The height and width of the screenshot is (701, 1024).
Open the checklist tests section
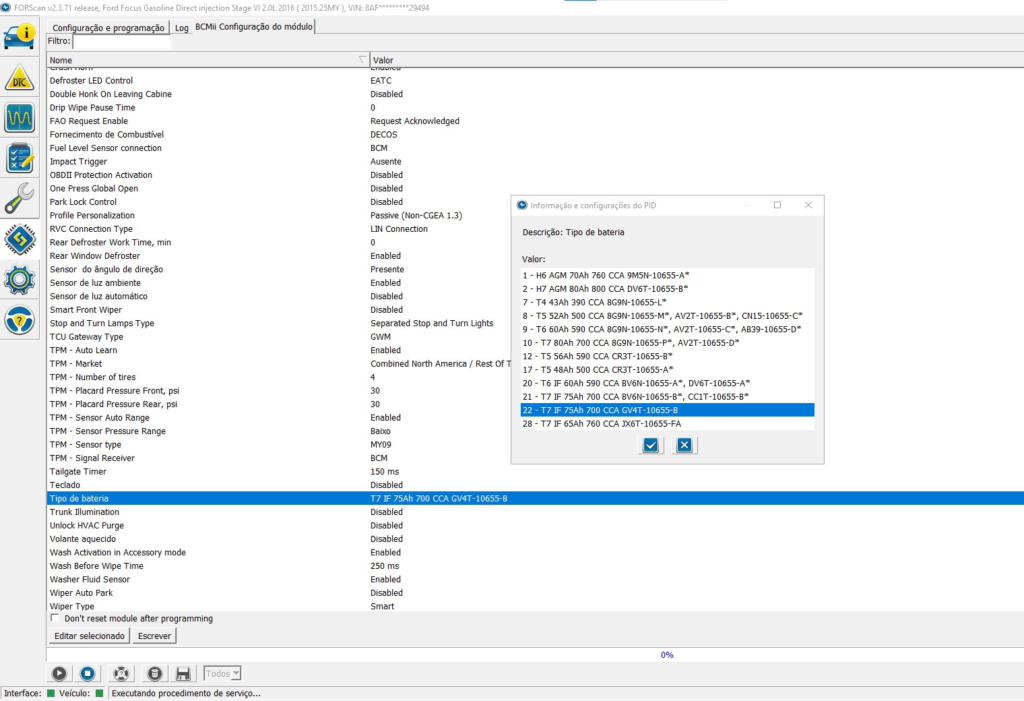click(x=20, y=158)
